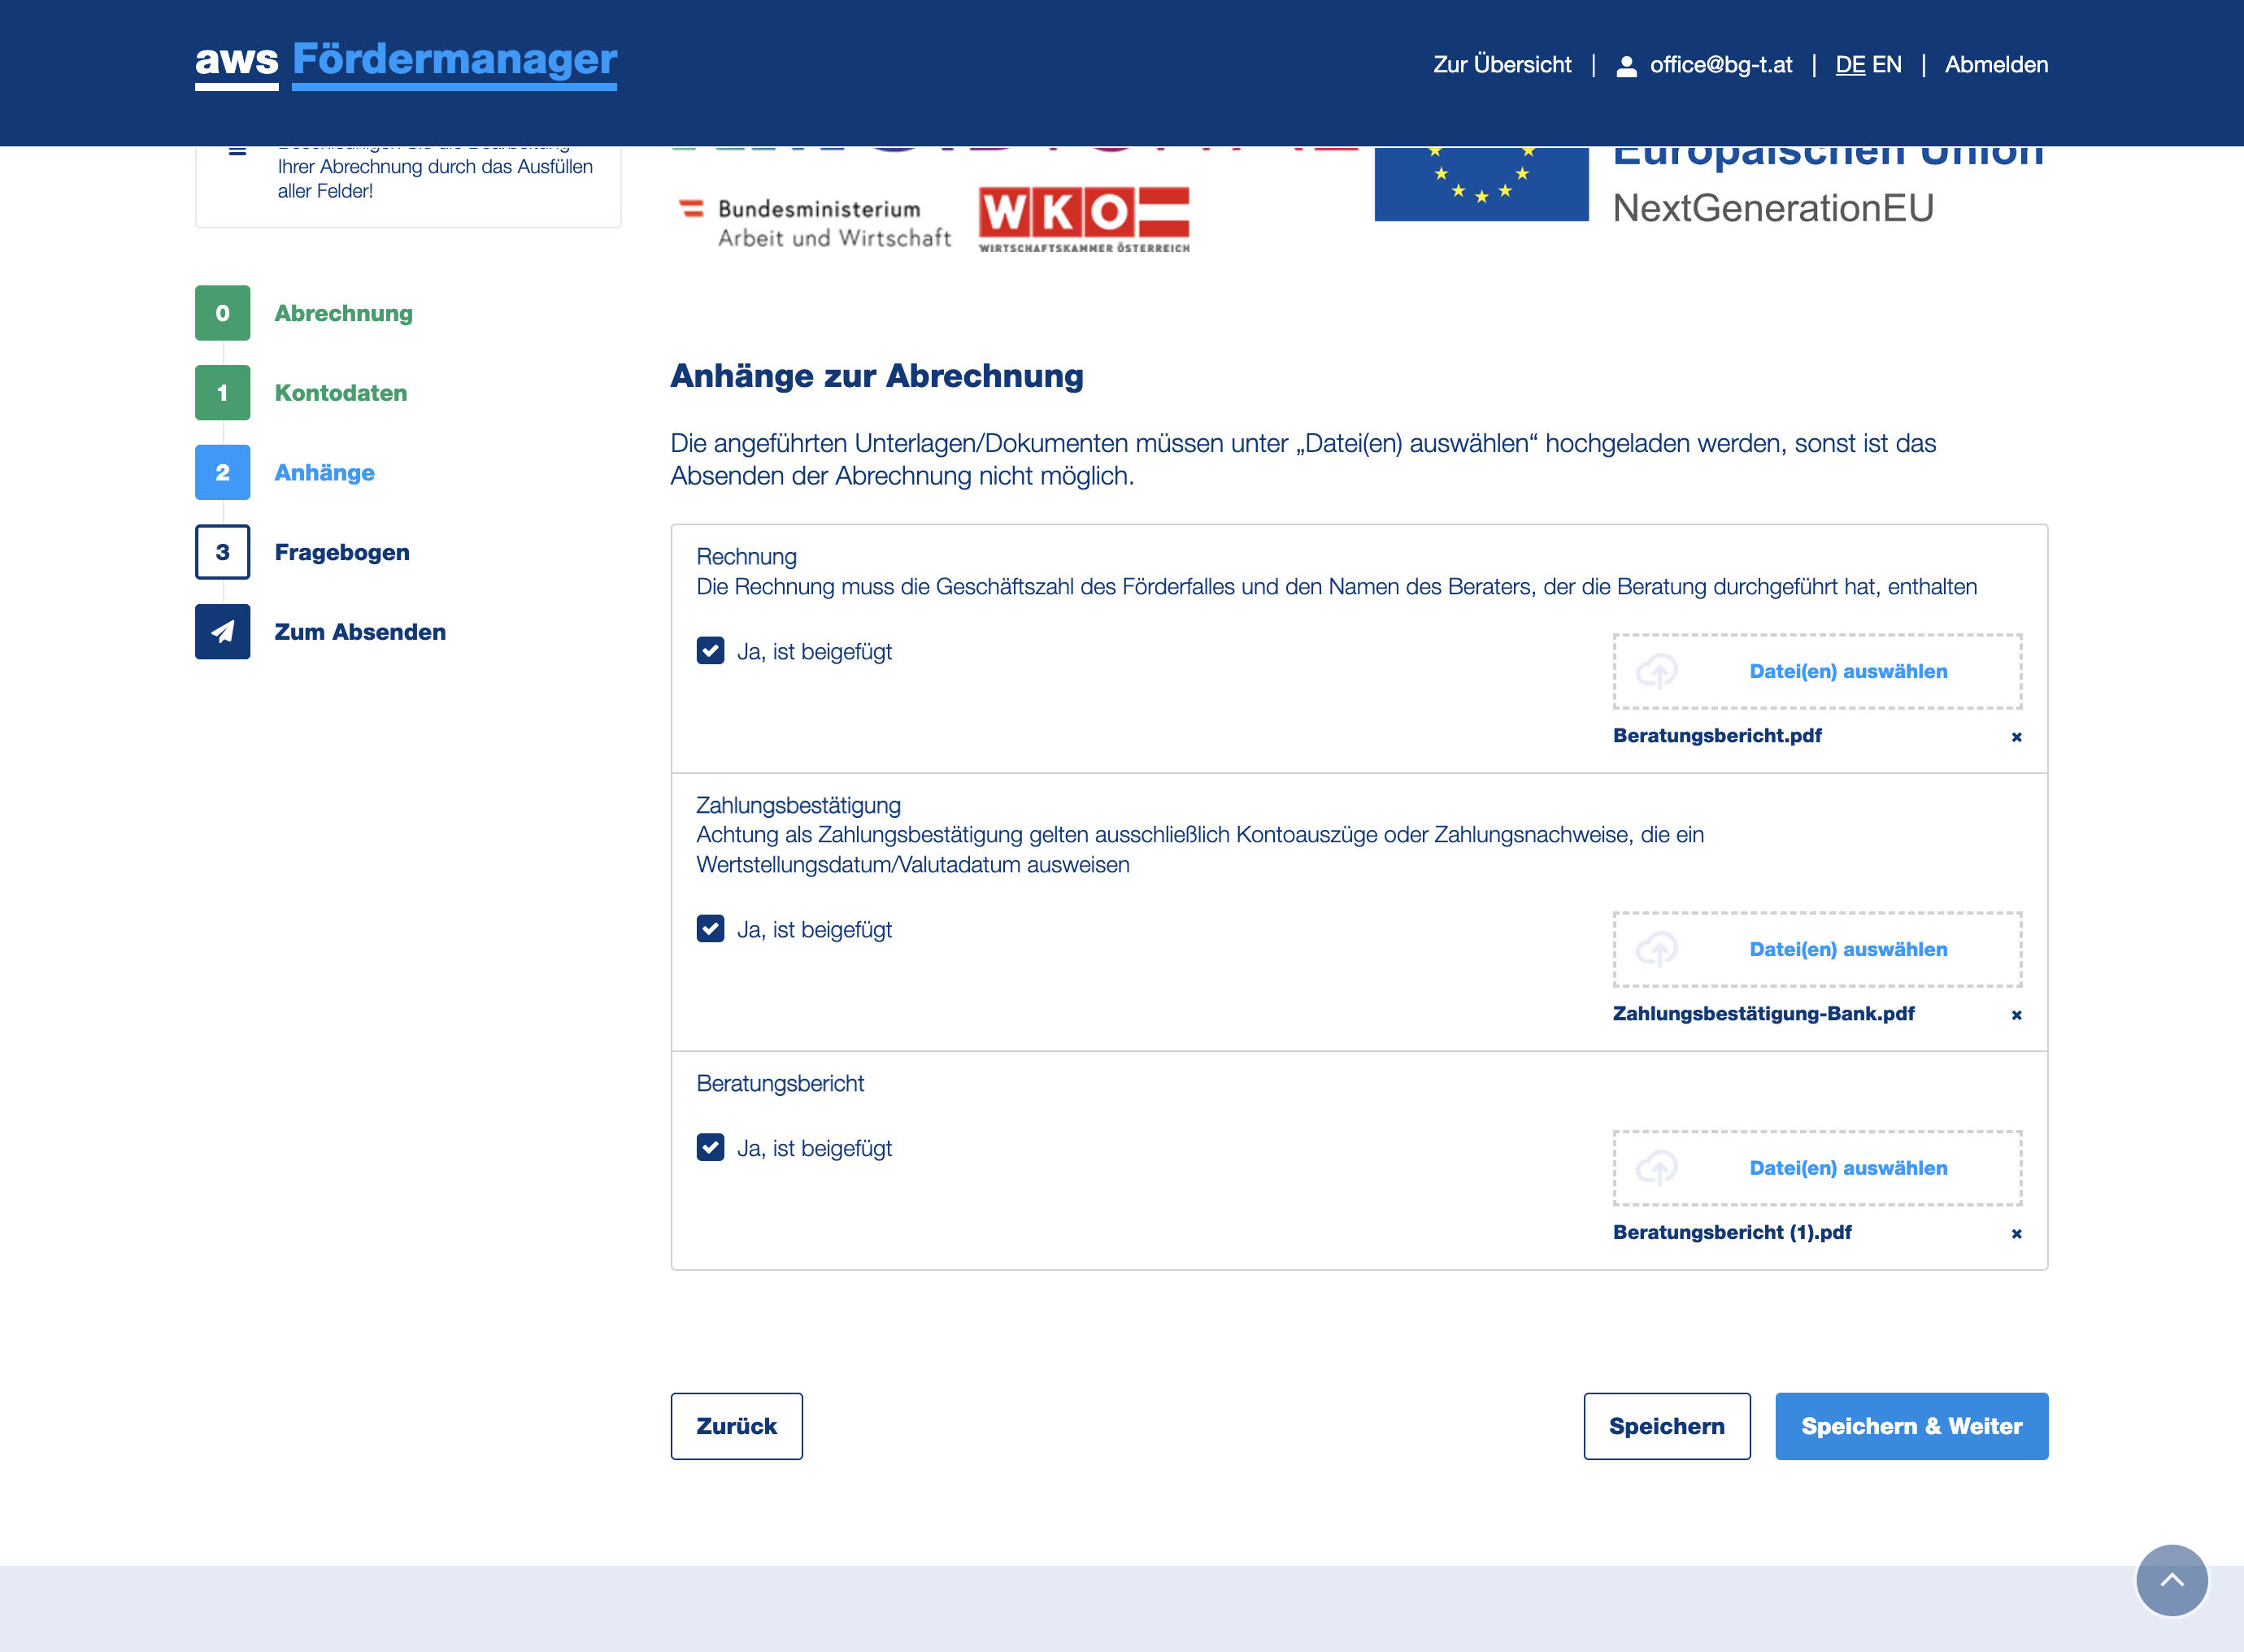The height and width of the screenshot is (1652, 2244).
Task: Click the step 2 number badge
Action: (222, 472)
